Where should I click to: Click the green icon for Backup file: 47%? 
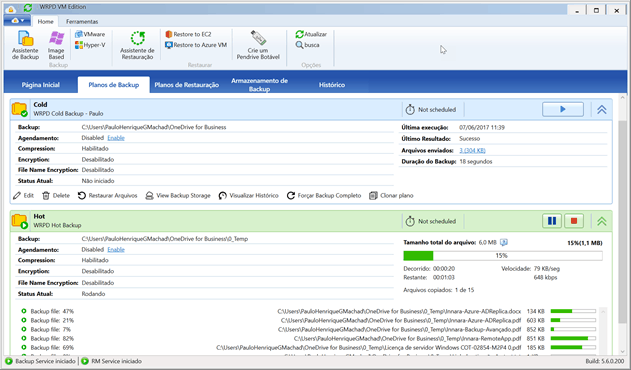click(24, 311)
